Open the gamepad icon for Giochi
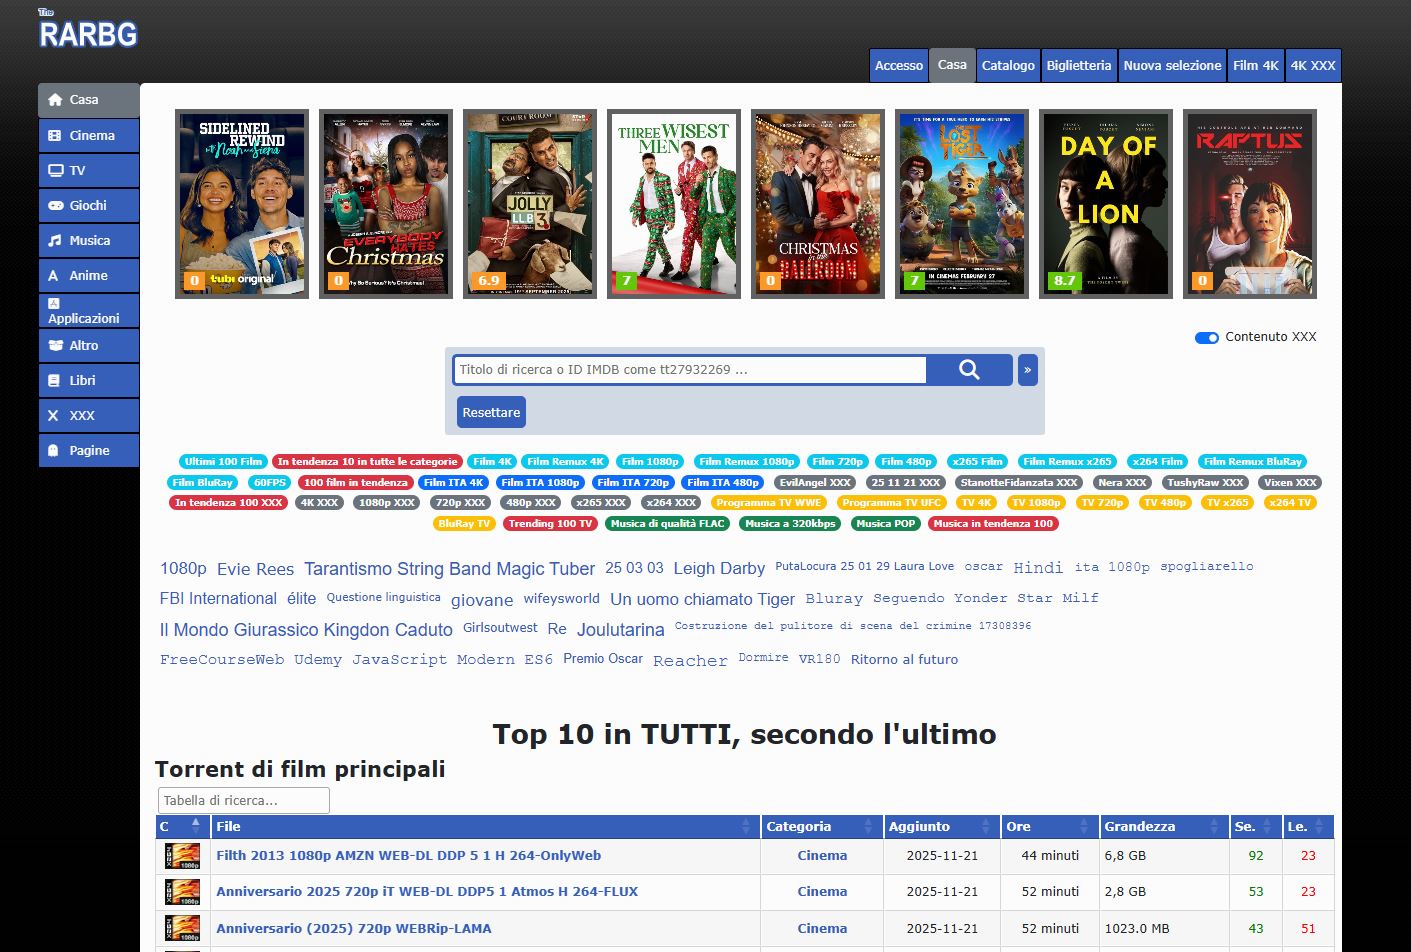 click(55, 206)
